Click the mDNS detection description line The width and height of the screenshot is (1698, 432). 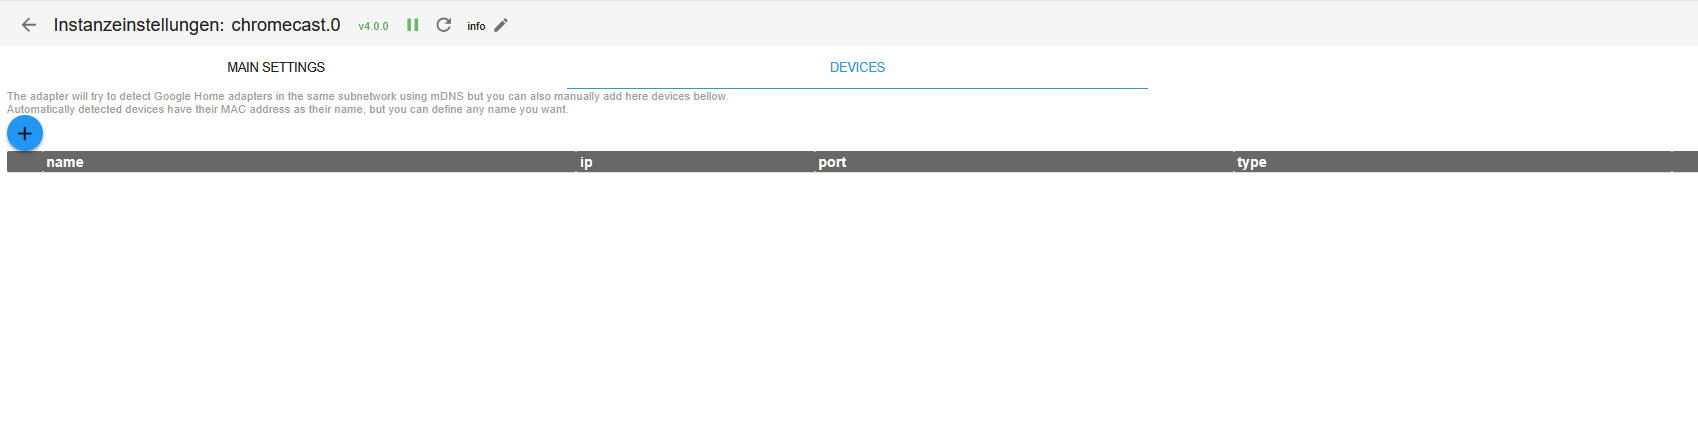click(367, 96)
